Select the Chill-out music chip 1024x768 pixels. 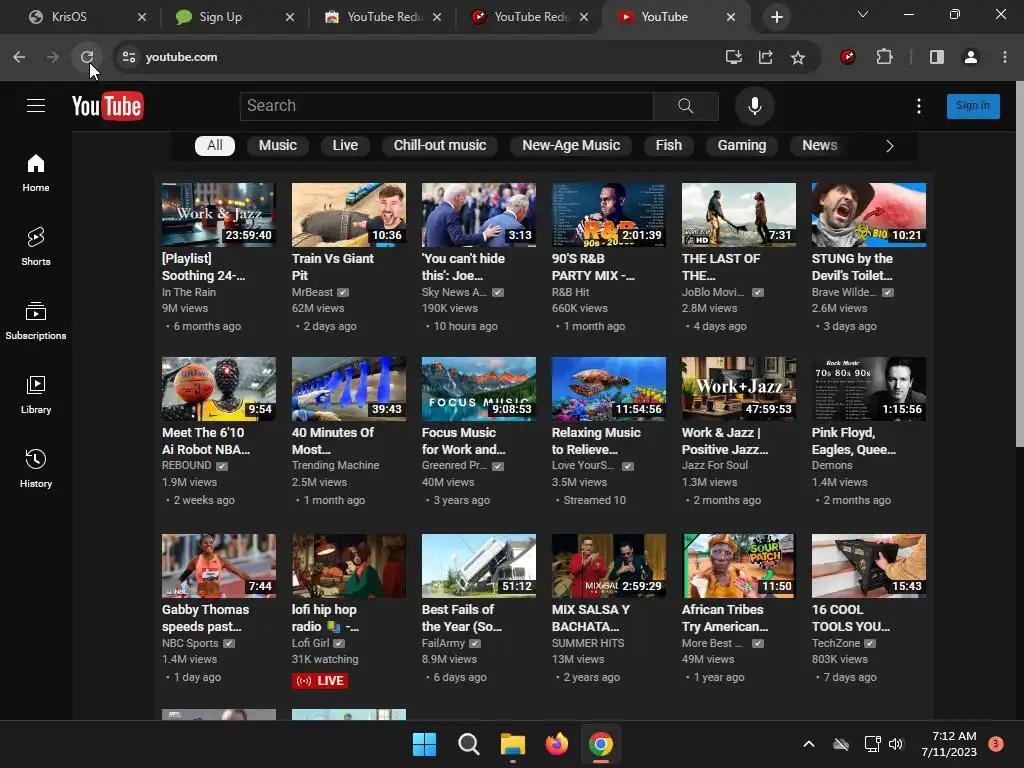pos(440,146)
